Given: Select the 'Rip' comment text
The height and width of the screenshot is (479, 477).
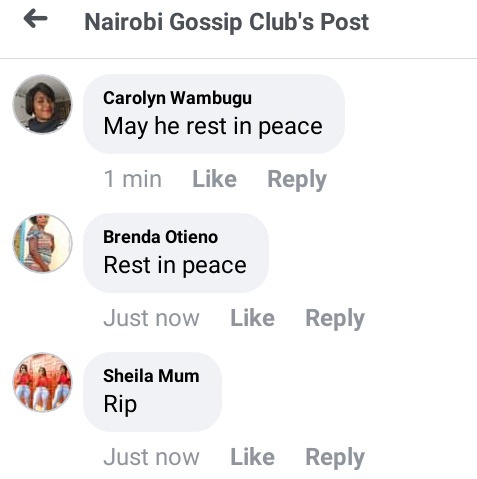Looking at the screenshot, I should pyautogui.click(x=120, y=404).
